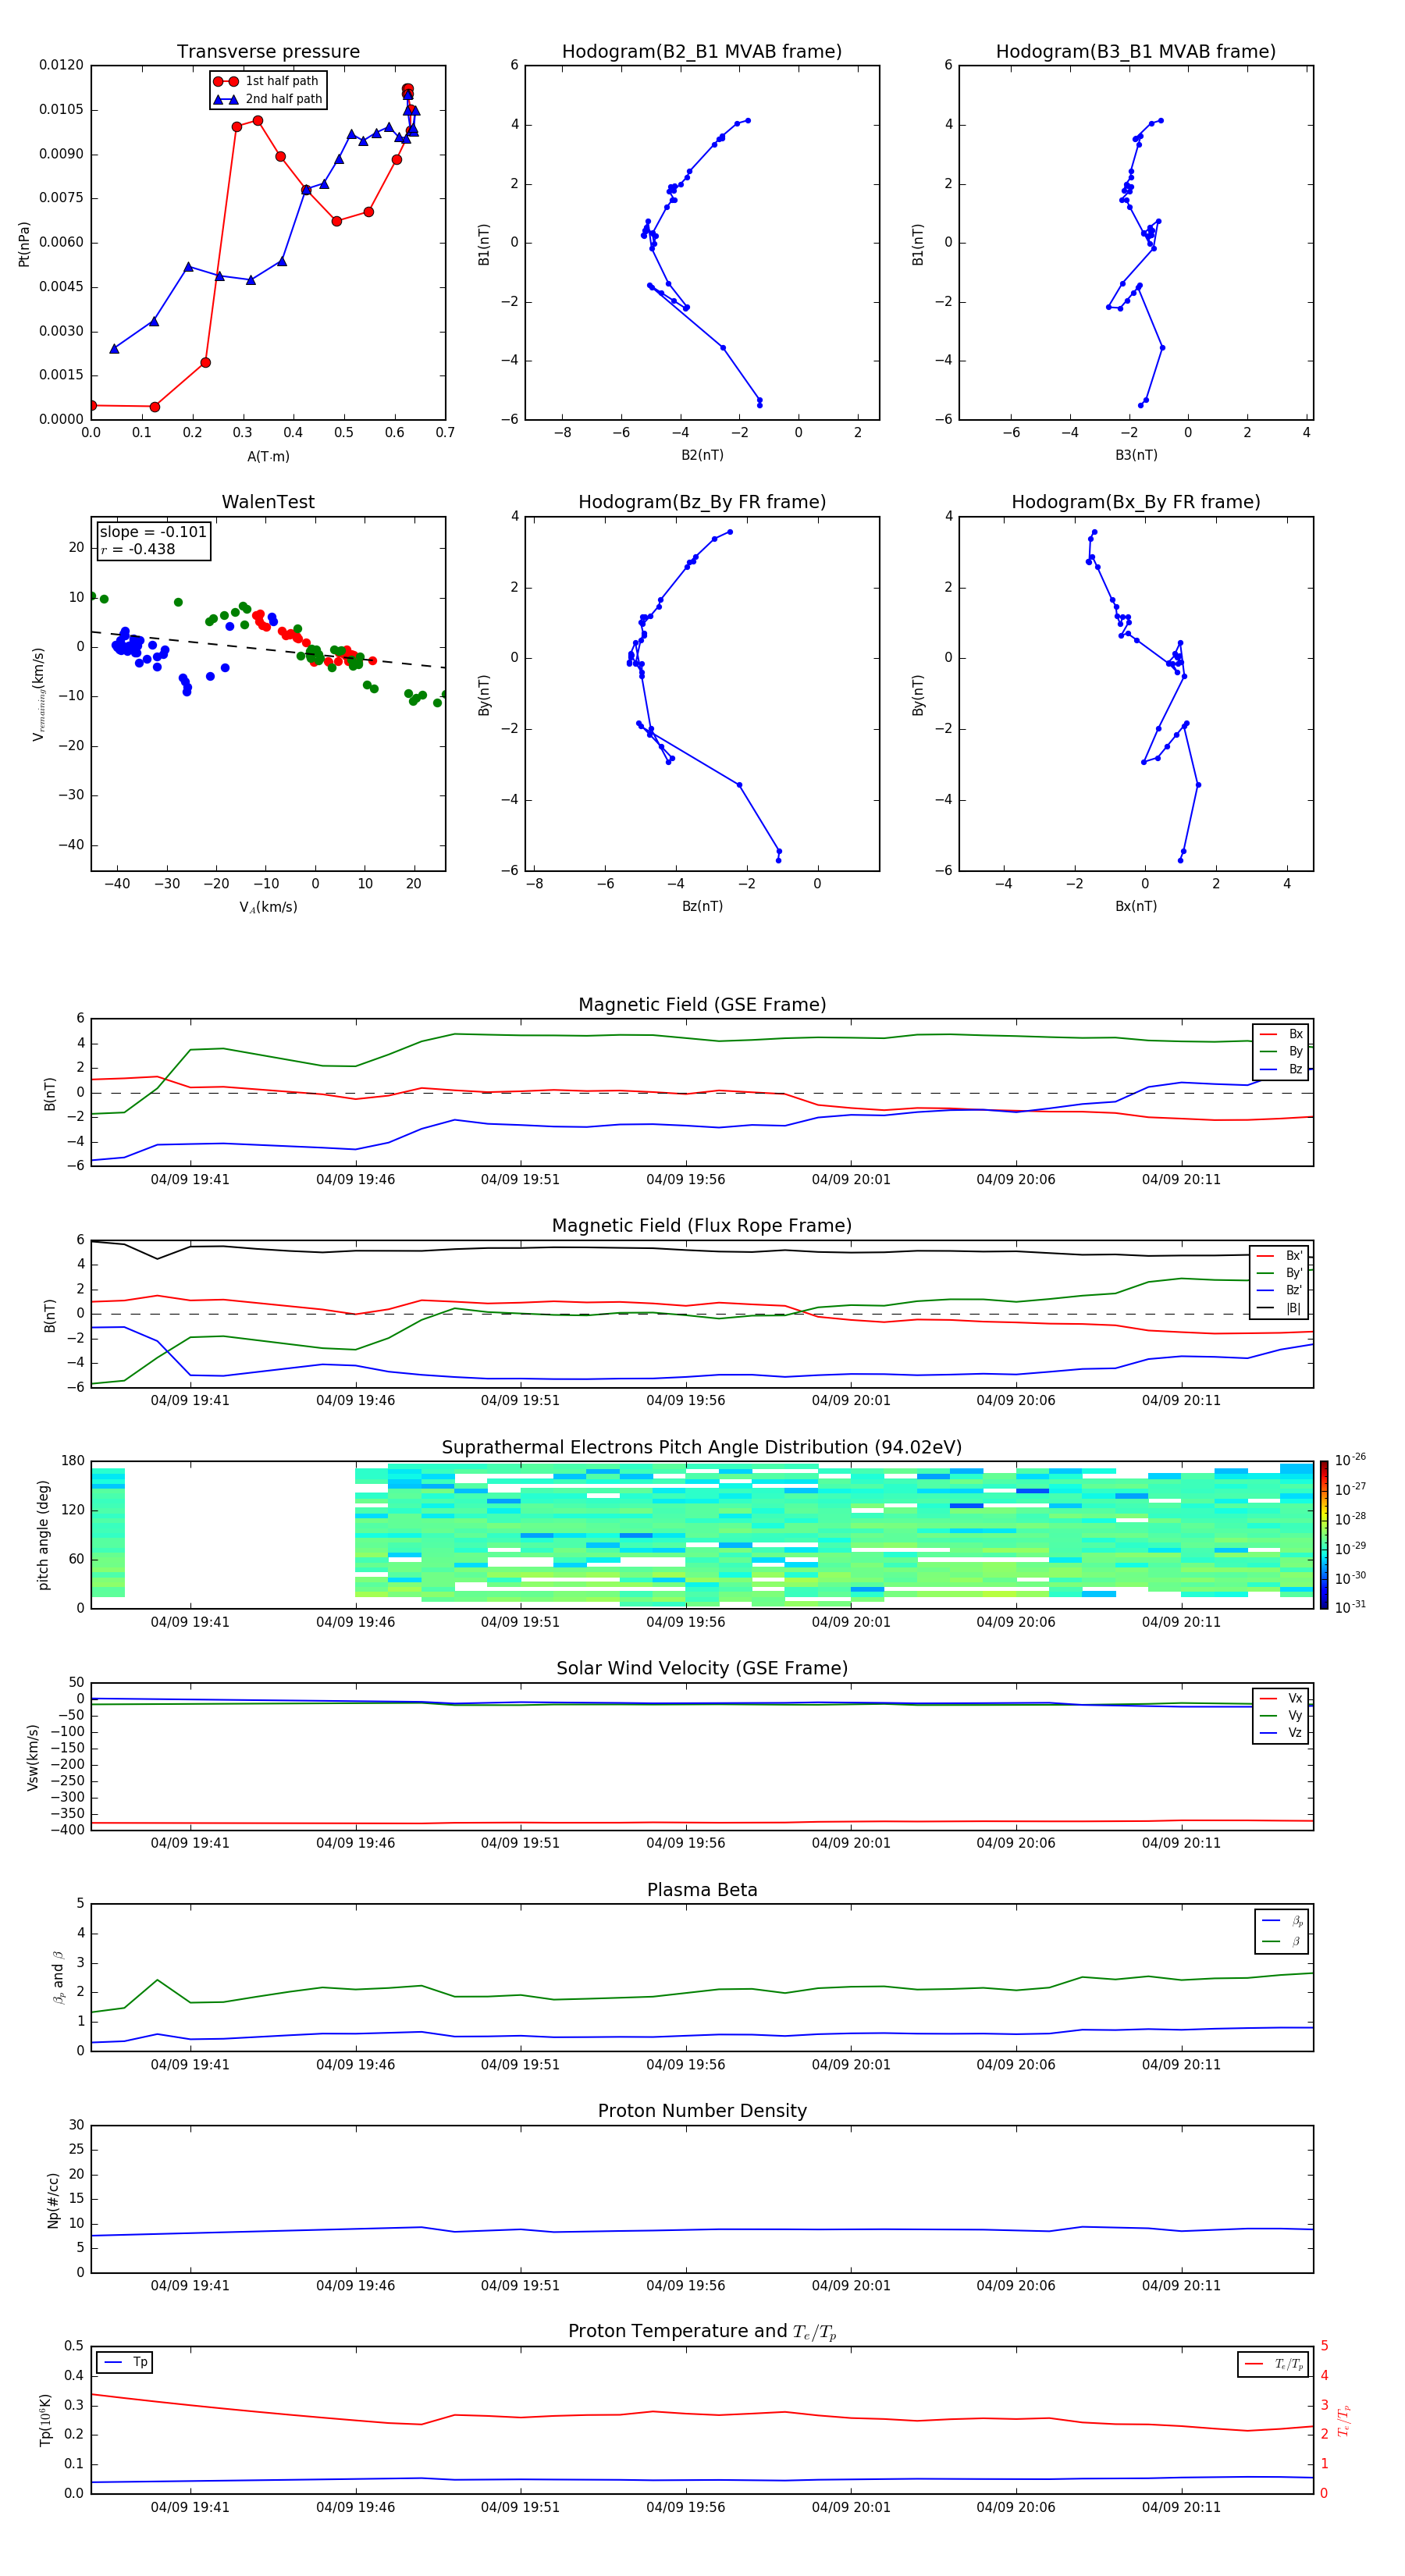This screenshot has width=1405, height=2576.
Task: Click the Magnetic Field (Flux Rope Frame) title
Action: tap(702, 1226)
